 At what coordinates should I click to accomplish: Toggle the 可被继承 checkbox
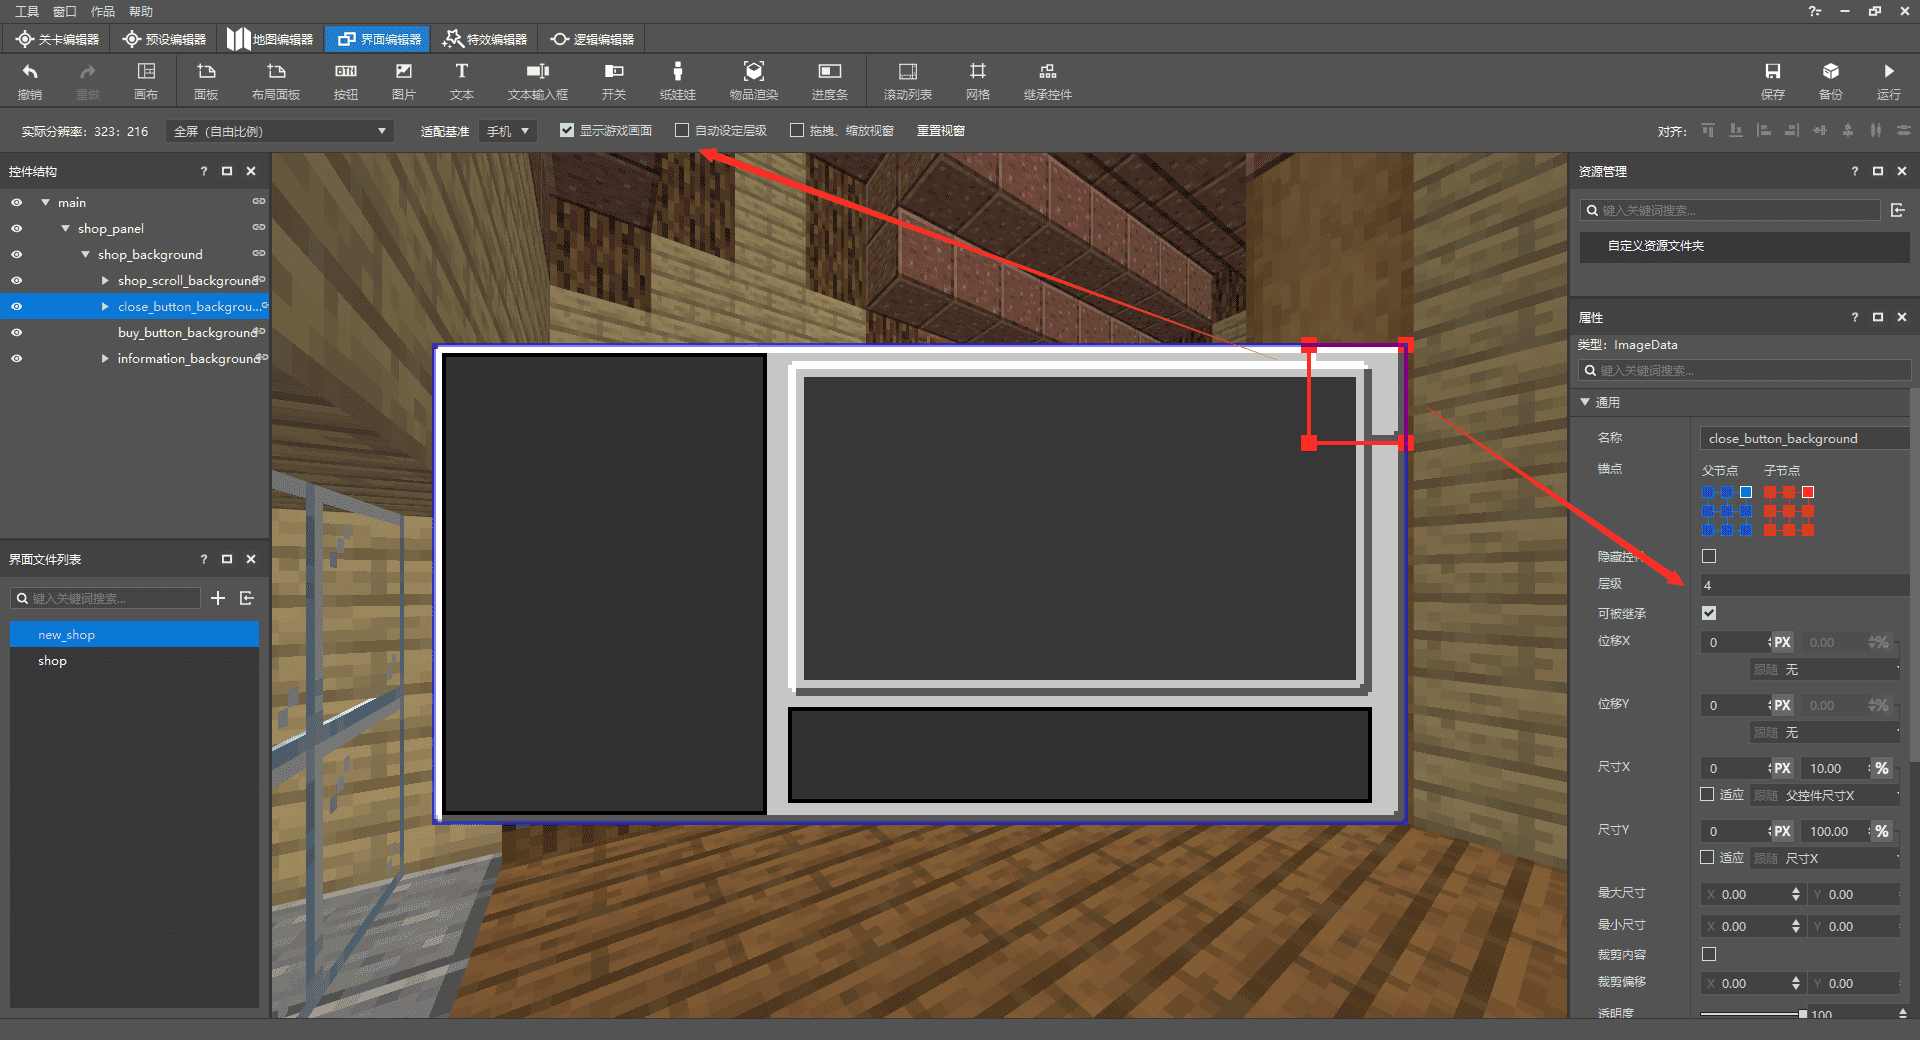tap(1709, 613)
